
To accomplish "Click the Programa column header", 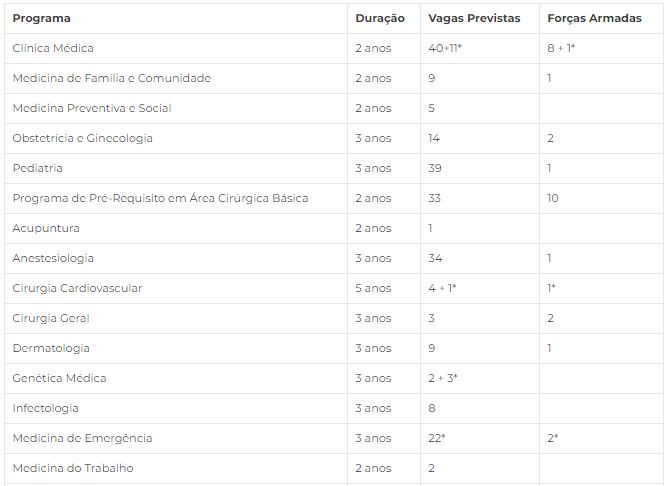I will pos(41,18).
